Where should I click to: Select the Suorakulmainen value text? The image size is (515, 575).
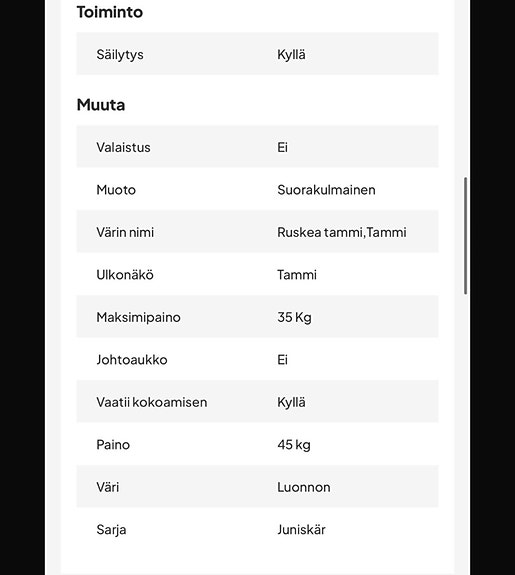tap(326, 190)
